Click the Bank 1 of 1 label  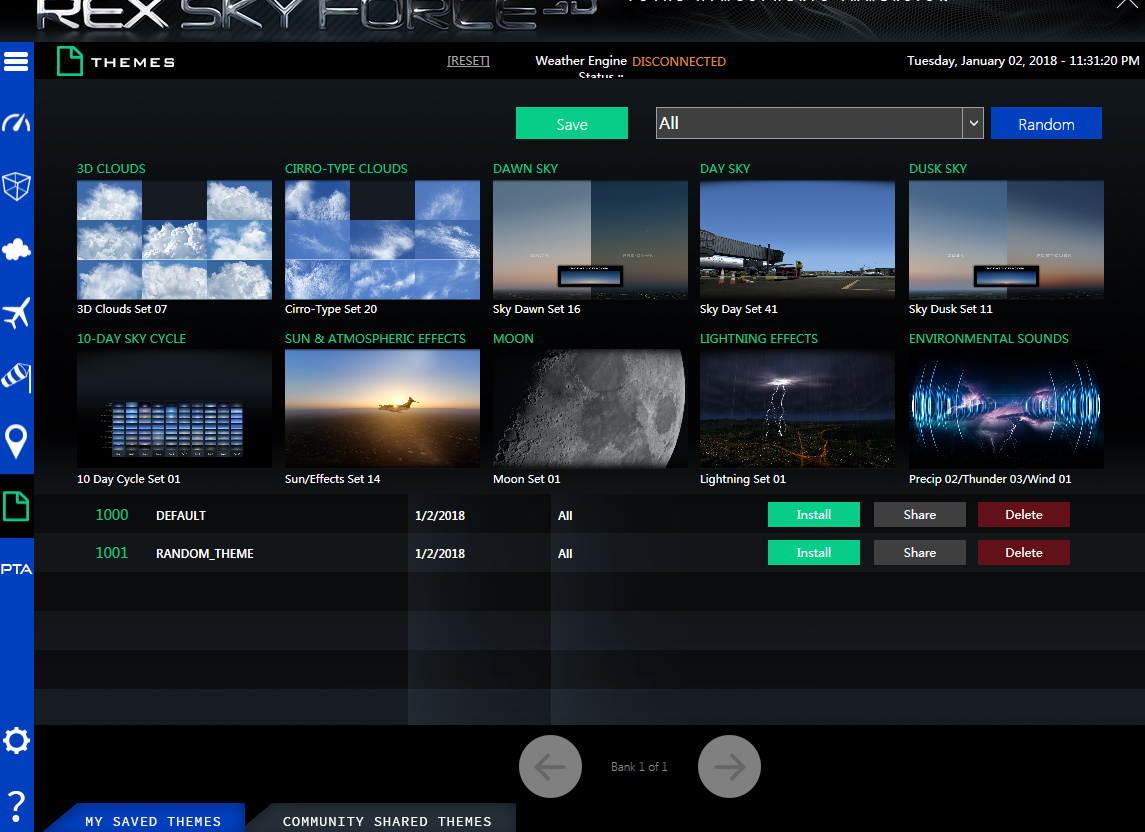(639, 767)
